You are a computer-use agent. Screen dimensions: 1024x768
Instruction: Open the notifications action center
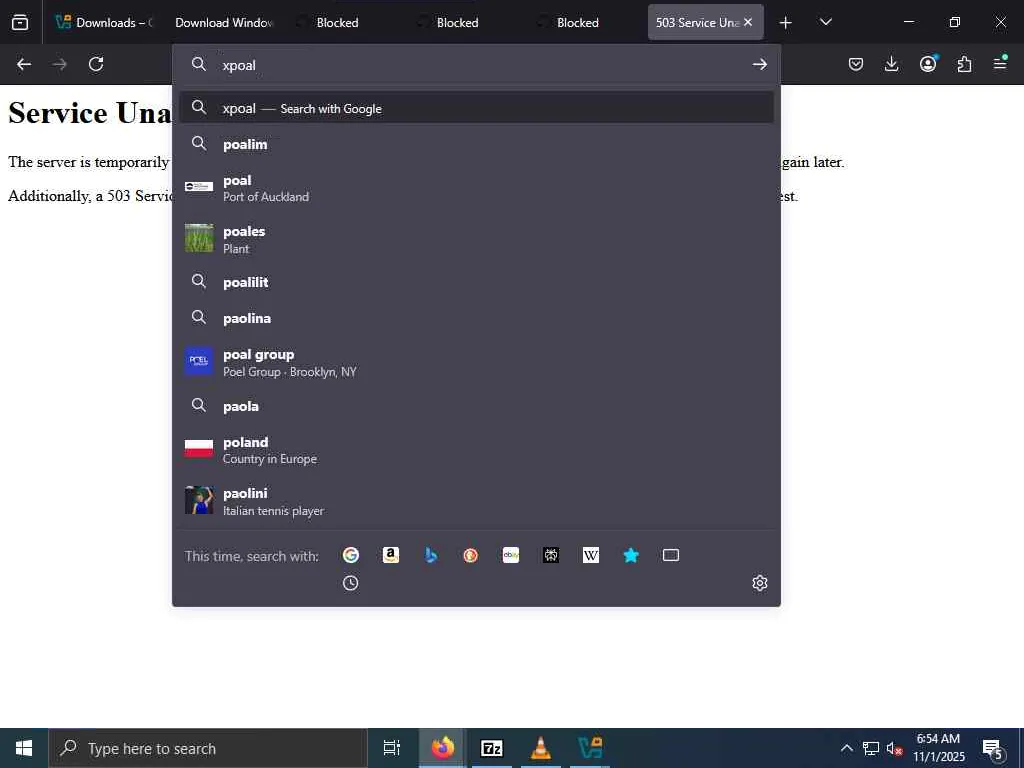(x=993, y=748)
